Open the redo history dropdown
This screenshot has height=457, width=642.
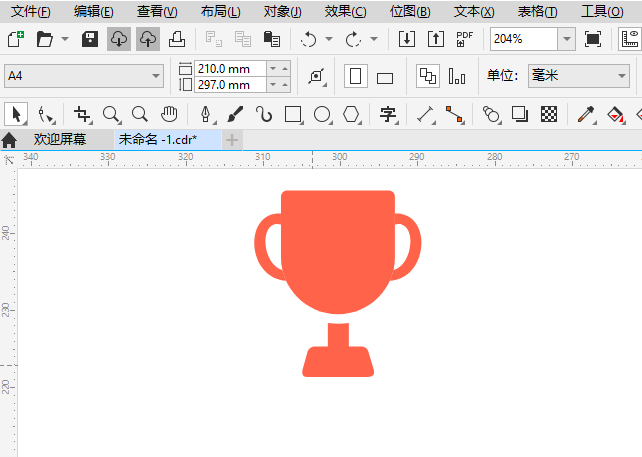click(374, 39)
